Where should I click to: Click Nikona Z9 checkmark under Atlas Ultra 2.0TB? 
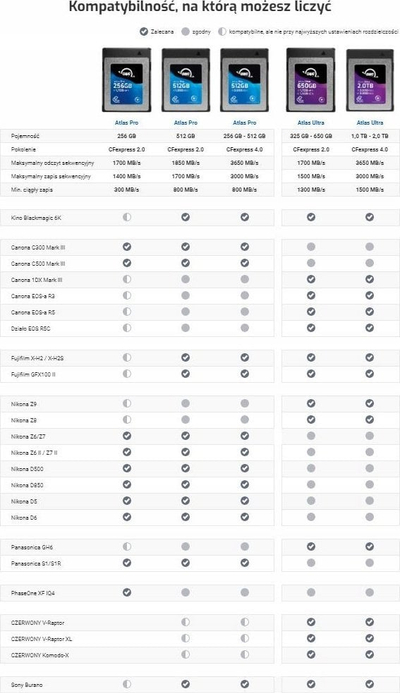370,403
